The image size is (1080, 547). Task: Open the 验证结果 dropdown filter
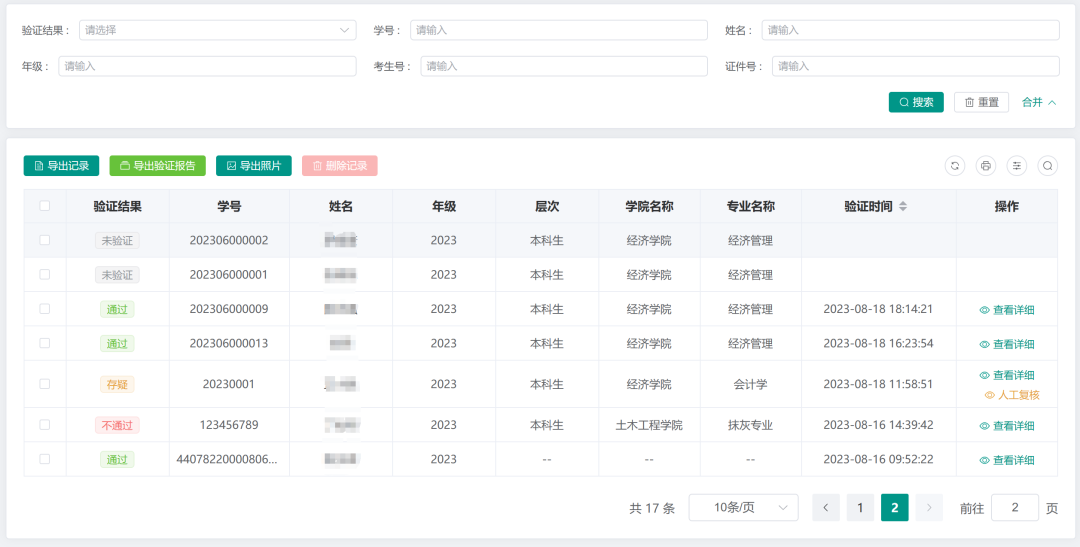[217, 30]
